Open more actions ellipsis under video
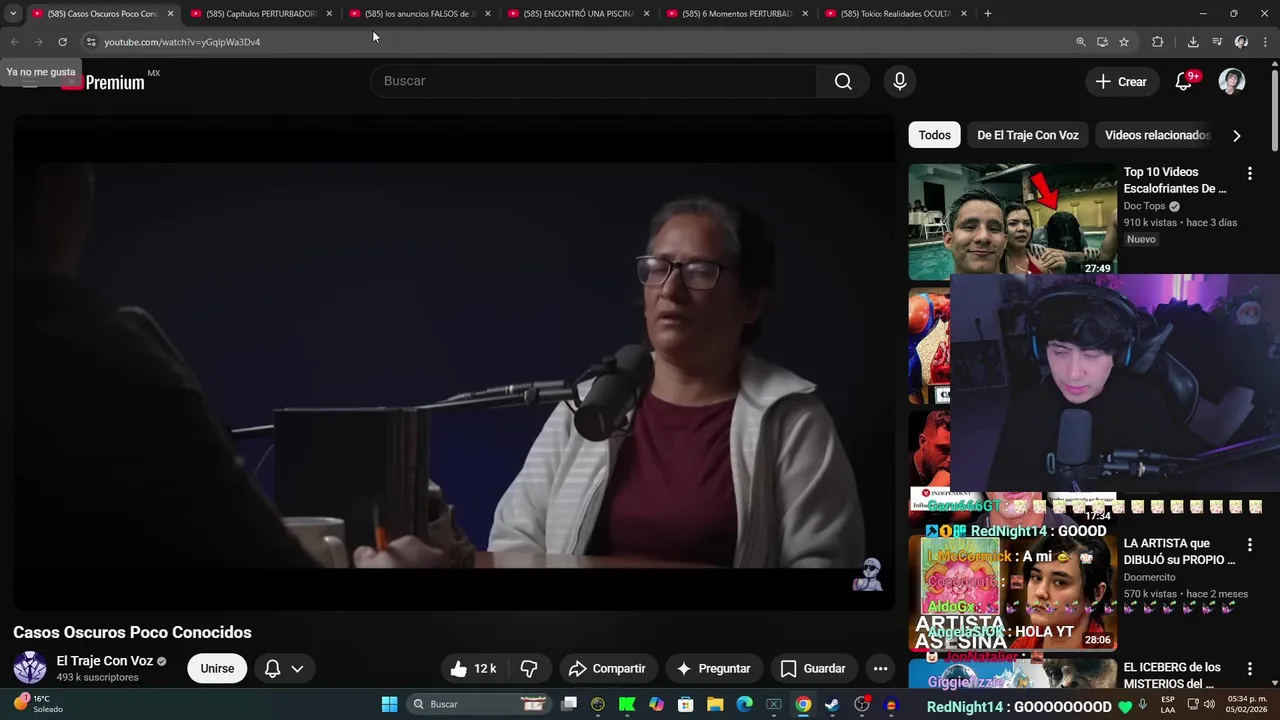Viewport: 1280px width, 720px height. click(x=880, y=669)
